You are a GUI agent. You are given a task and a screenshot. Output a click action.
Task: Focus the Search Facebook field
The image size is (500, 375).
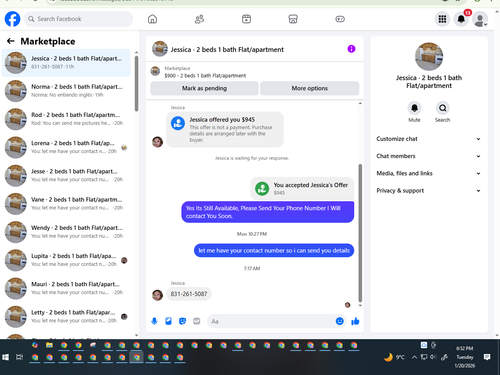point(78,19)
